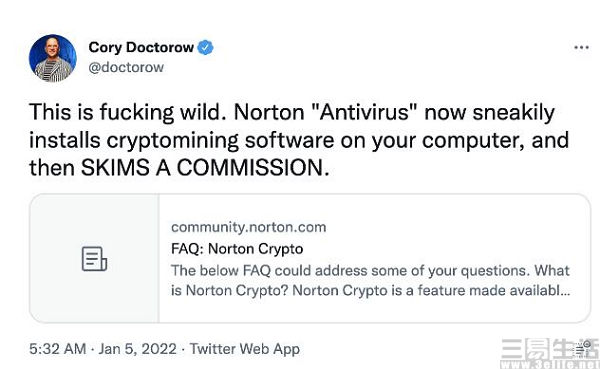Visit the @doctorow handle link
Viewport: 600px width, 369px height.
[126, 67]
